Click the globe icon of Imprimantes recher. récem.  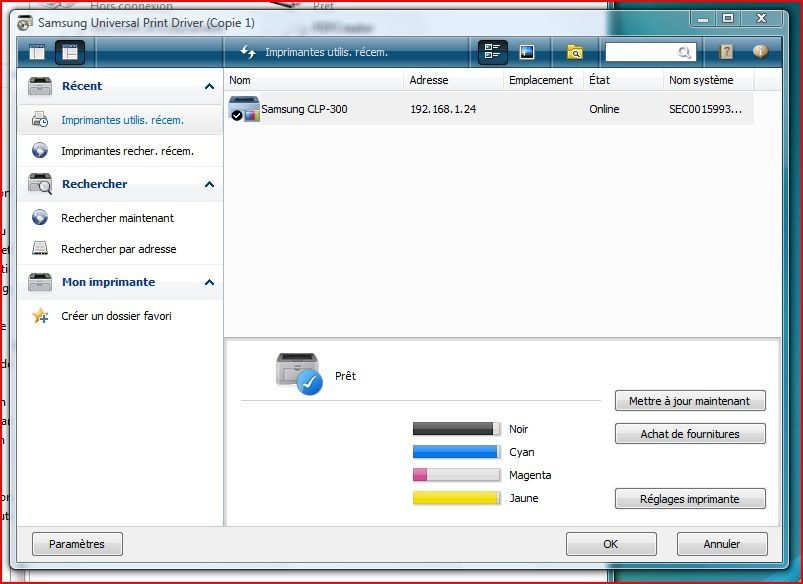click(x=40, y=151)
